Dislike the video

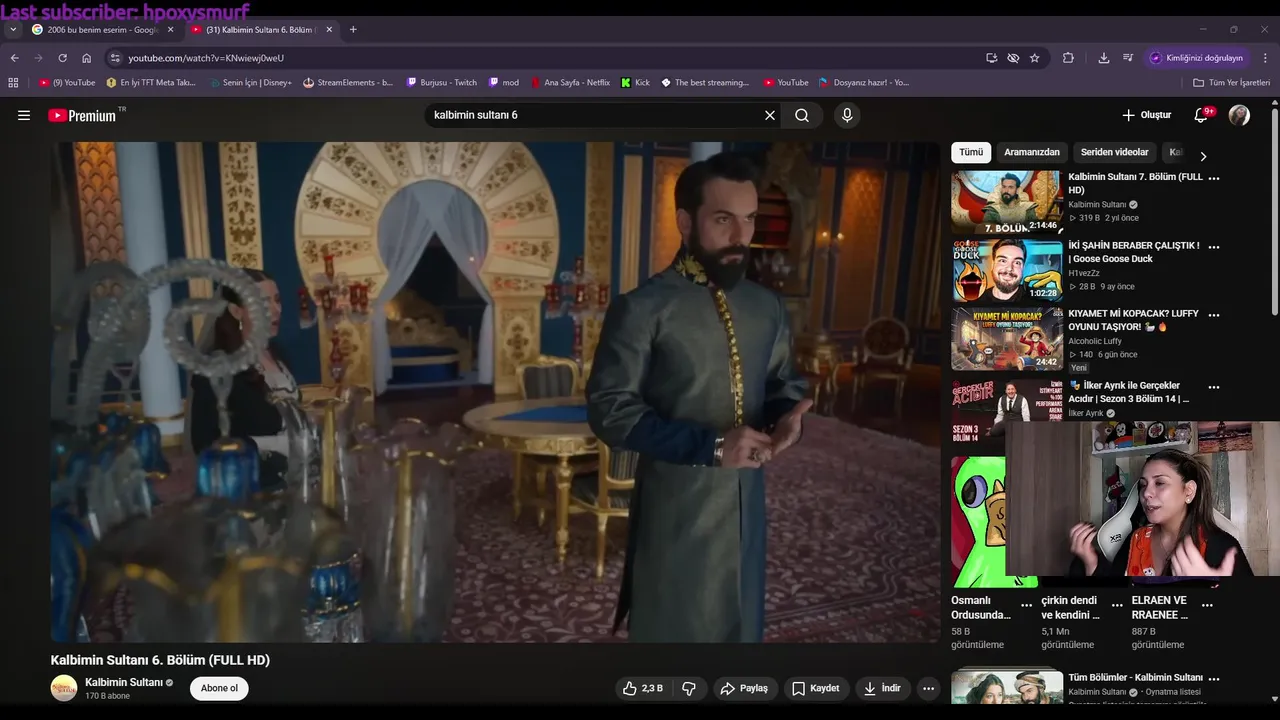click(x=689, y=688)
